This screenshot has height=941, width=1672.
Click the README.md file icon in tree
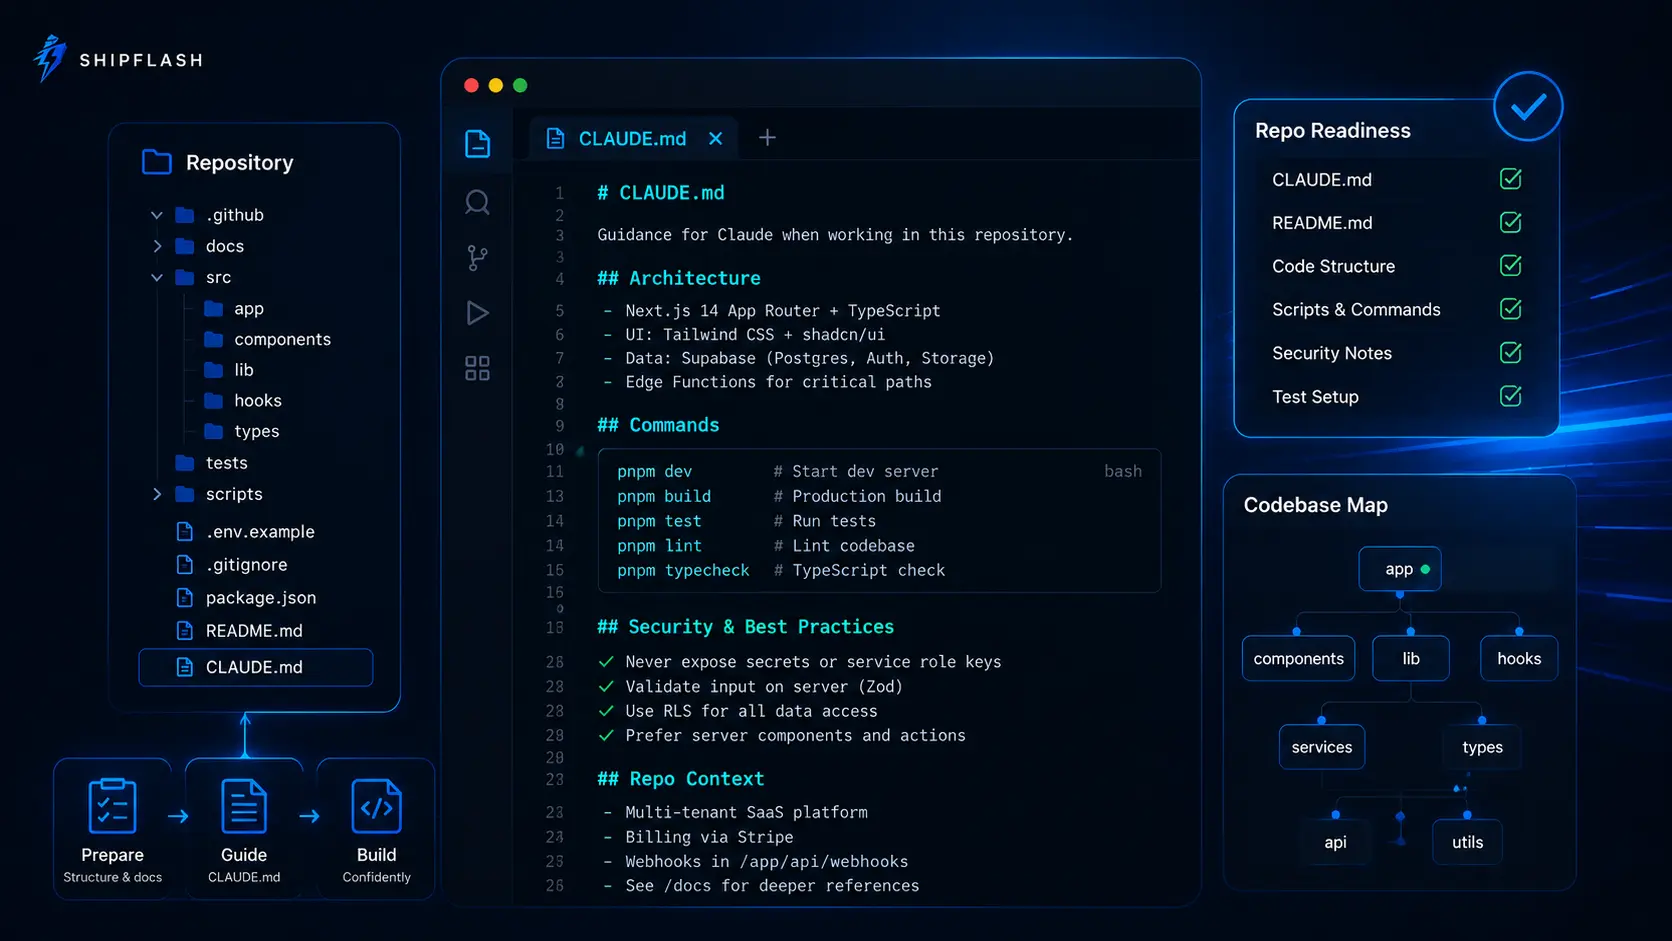coord(184,630)
